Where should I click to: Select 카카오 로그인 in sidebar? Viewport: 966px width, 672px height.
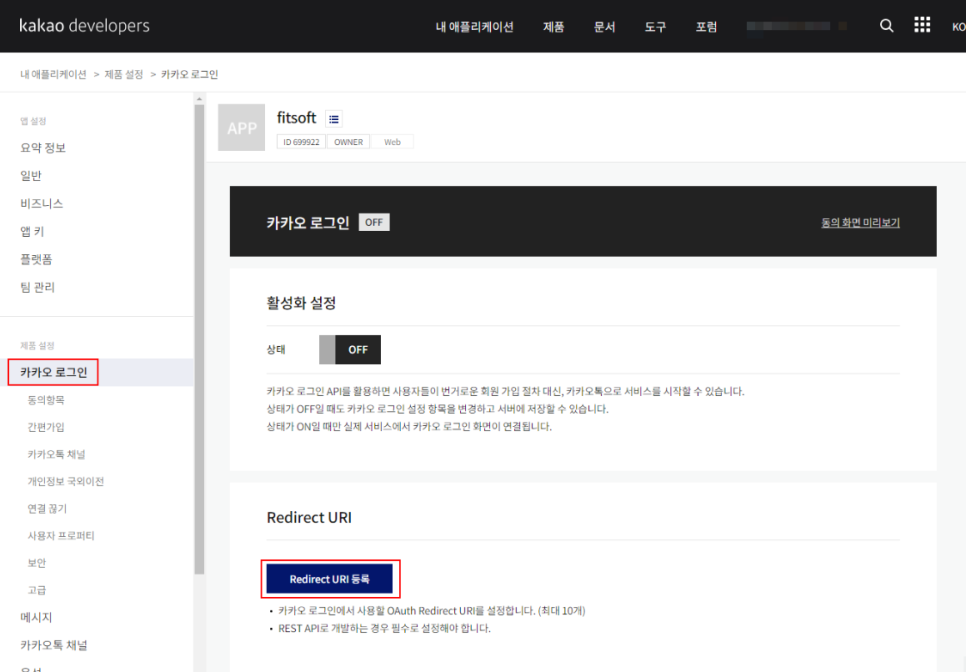coord(54,373)
